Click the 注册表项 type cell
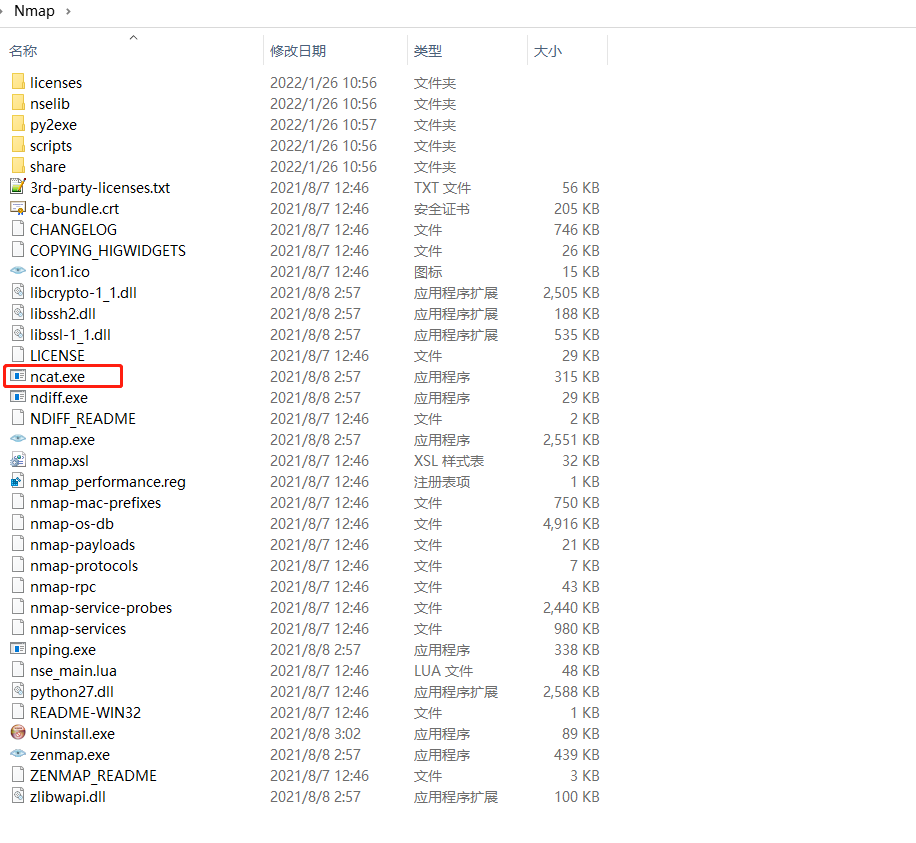Screen dimensions: 916x843 [x=442, y=482]
